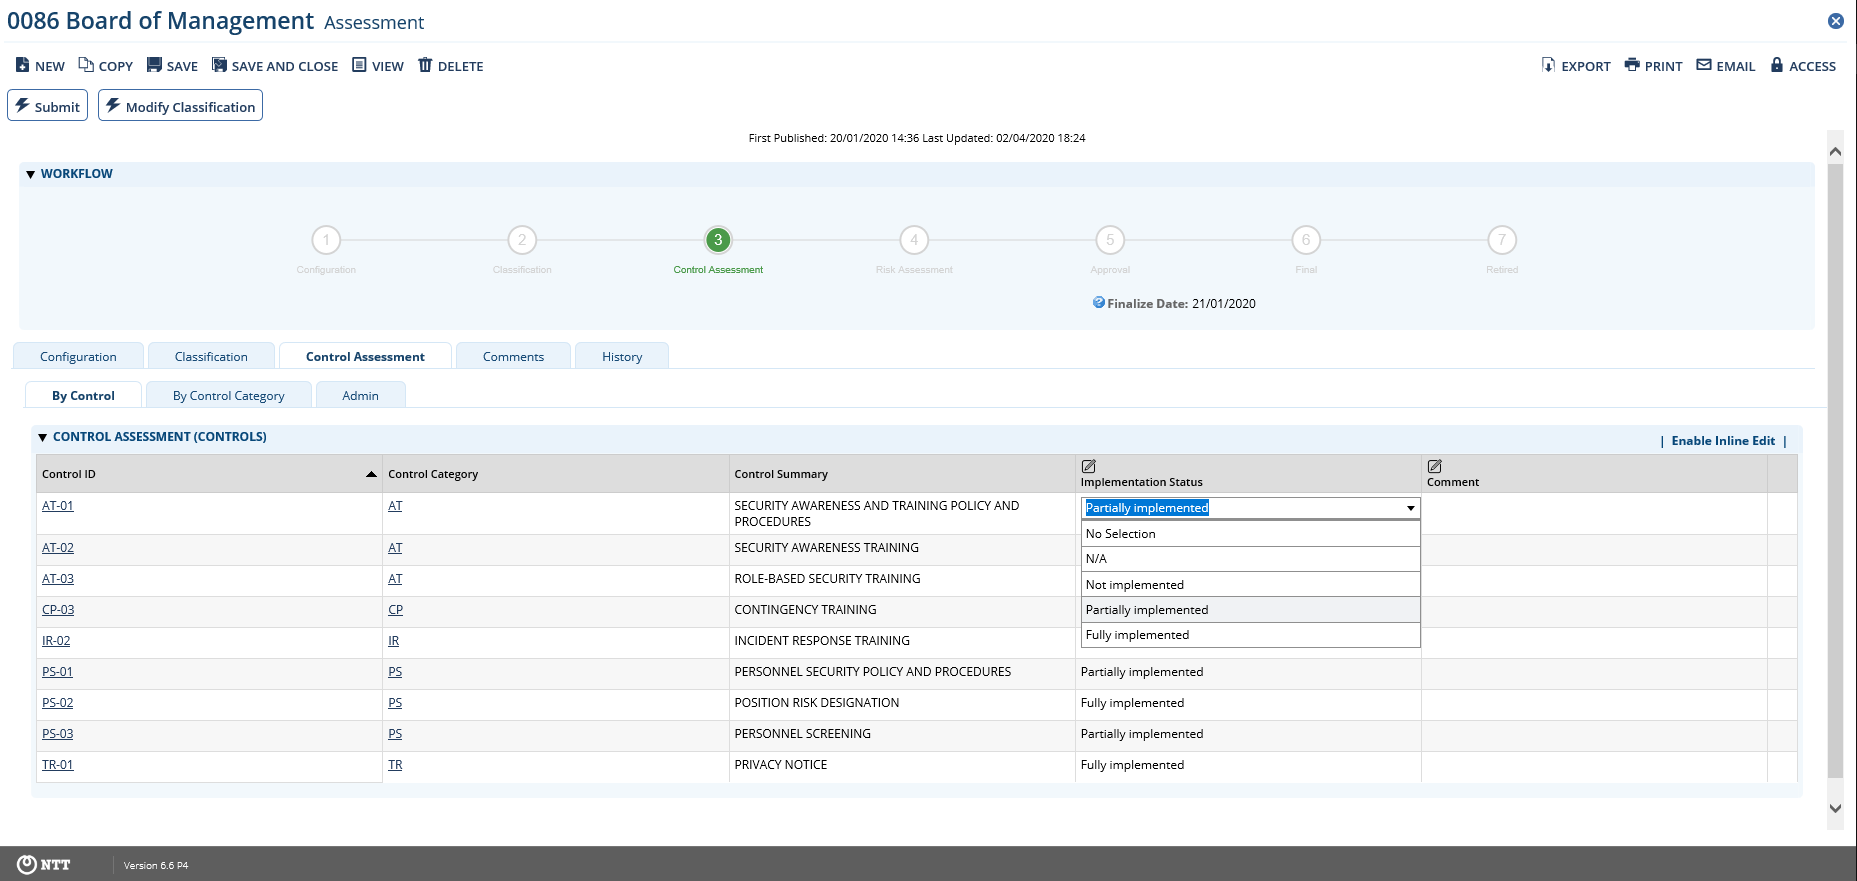Select the Control Assessment tab
The width and height of the screenshot is (1857, 881).
pyautogui.click(x=365, y=356)
